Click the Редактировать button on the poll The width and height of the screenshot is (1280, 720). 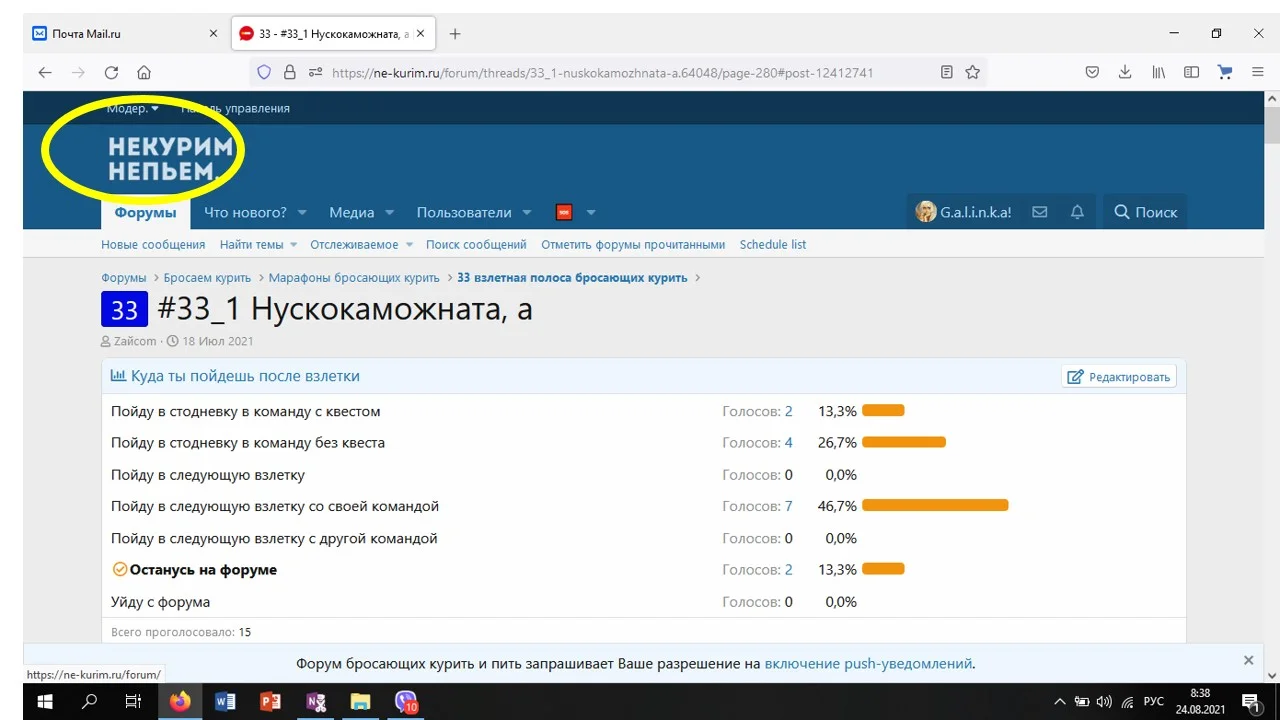(1119, 376)
